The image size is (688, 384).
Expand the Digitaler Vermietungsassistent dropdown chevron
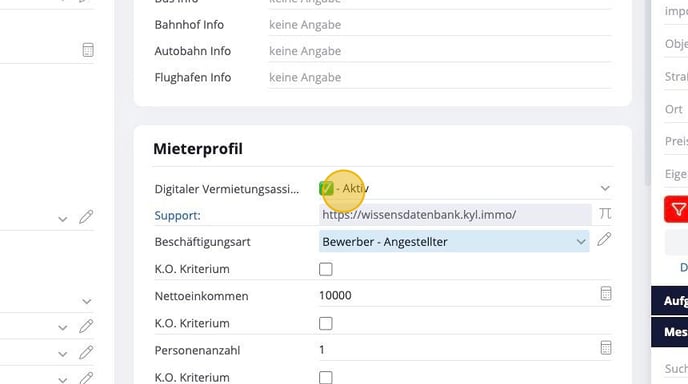tap(605, 188)
